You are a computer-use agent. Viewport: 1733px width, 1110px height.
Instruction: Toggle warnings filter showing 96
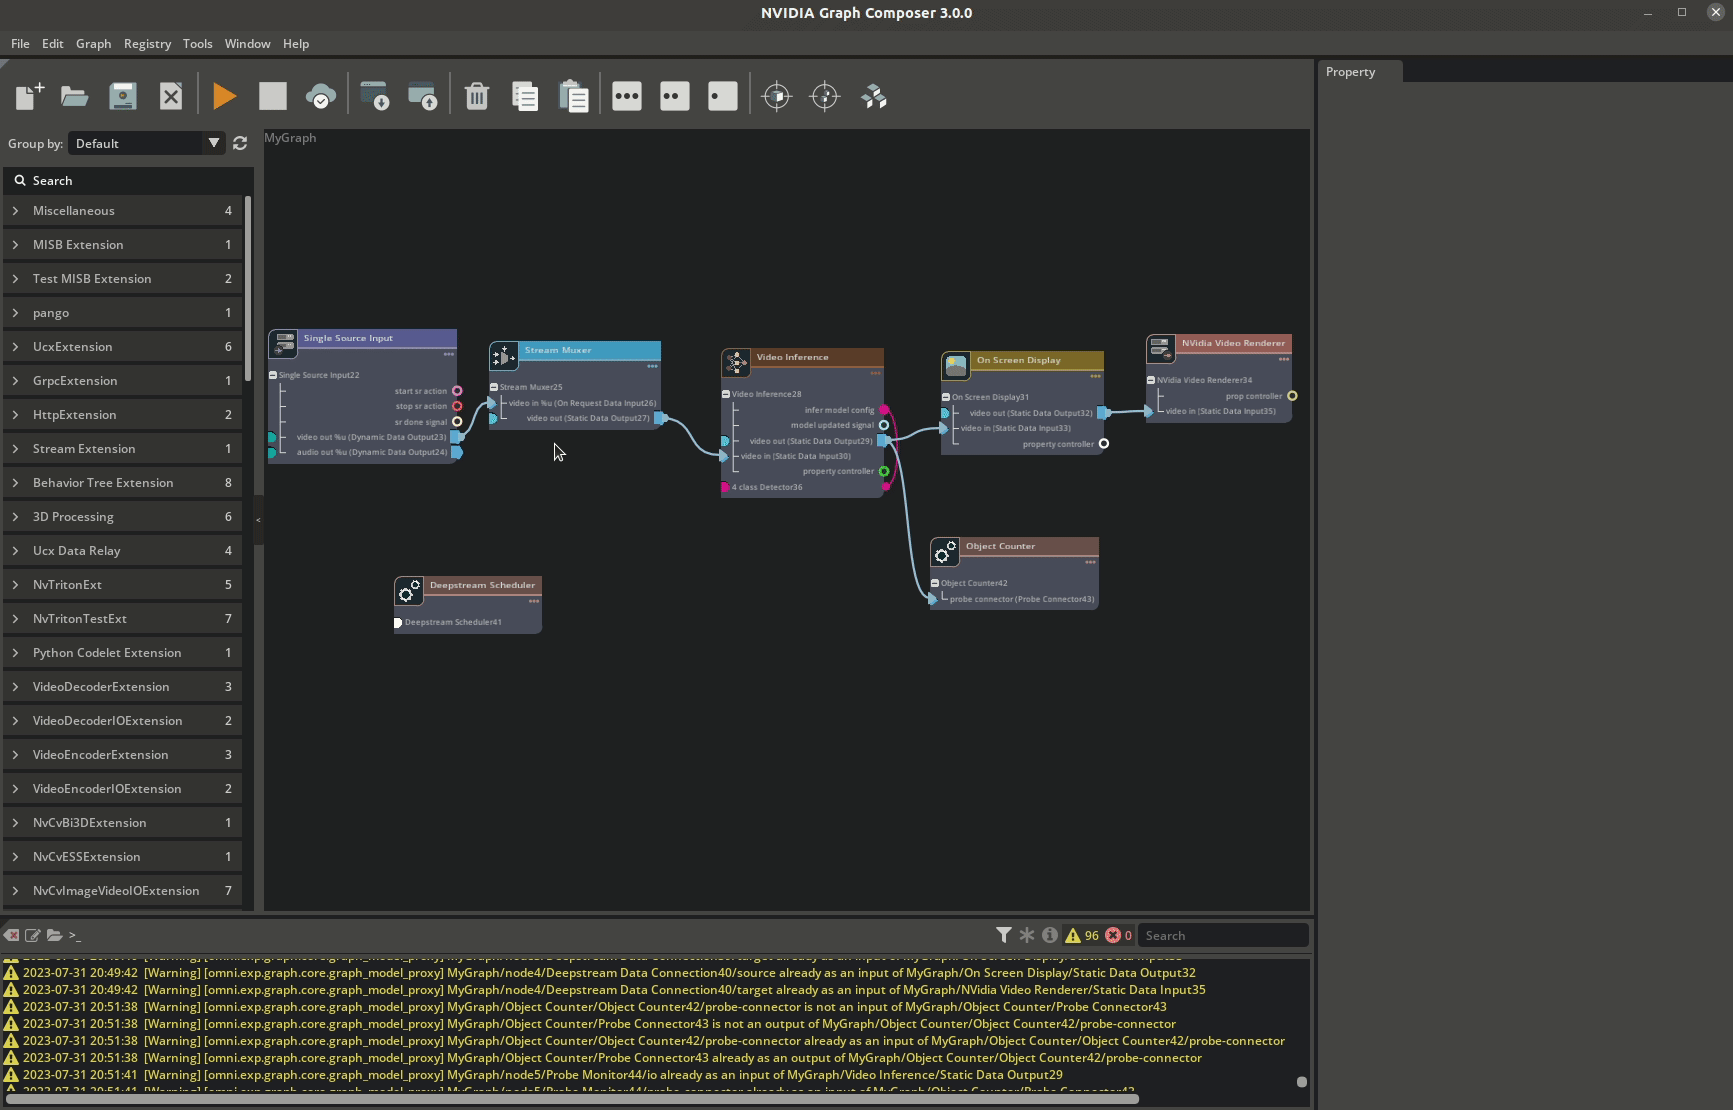[x=1082, y=935]
